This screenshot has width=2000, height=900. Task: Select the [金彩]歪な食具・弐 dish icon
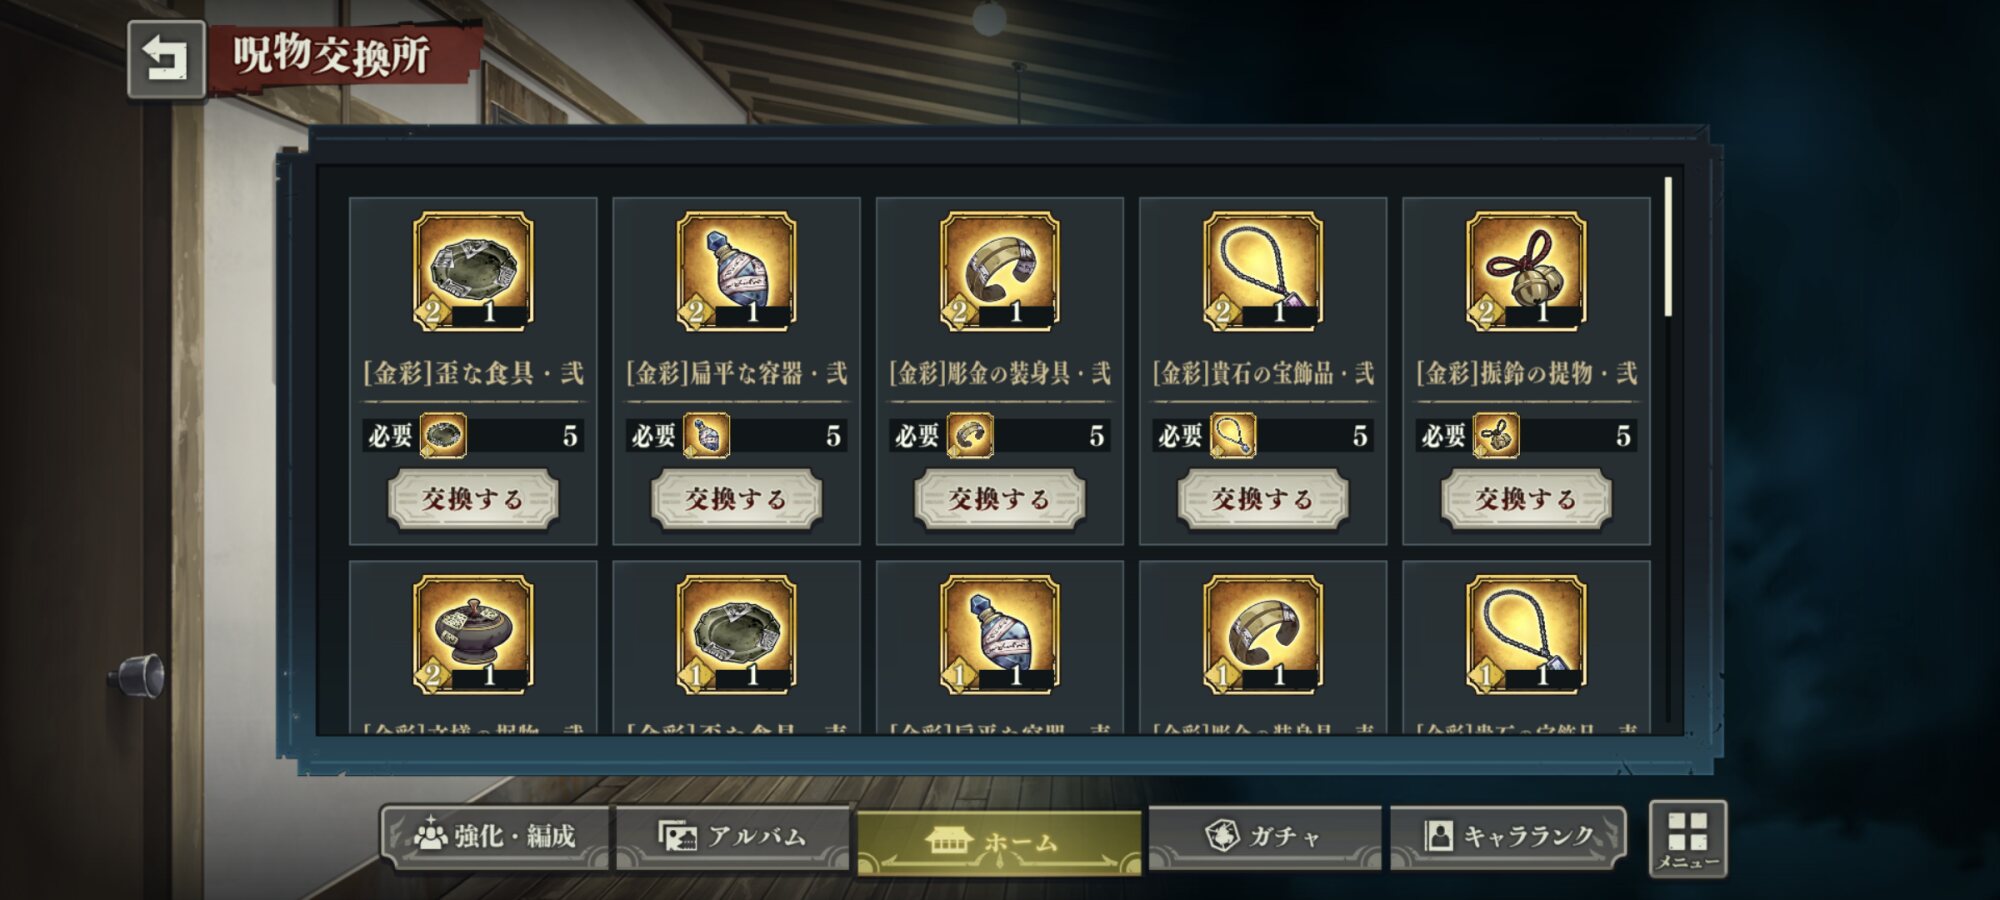point(473,270)
